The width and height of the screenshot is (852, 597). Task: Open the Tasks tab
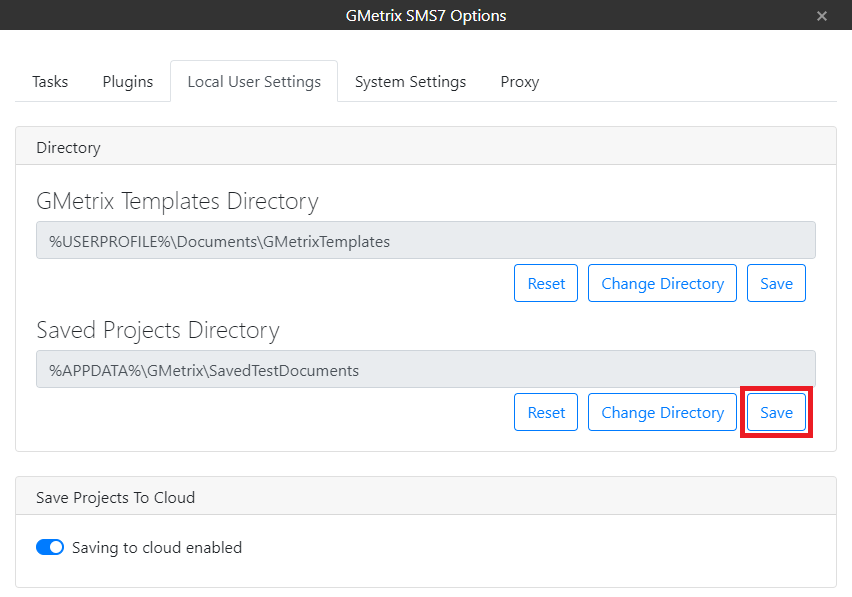pyautogui.click(x=50, y=81)
